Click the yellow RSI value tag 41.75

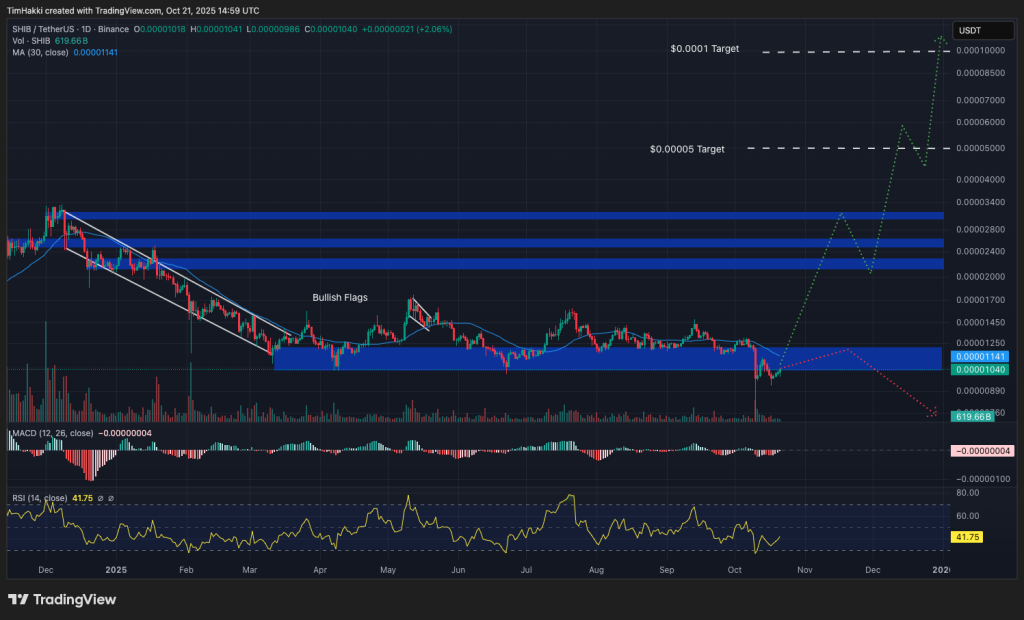966,537
